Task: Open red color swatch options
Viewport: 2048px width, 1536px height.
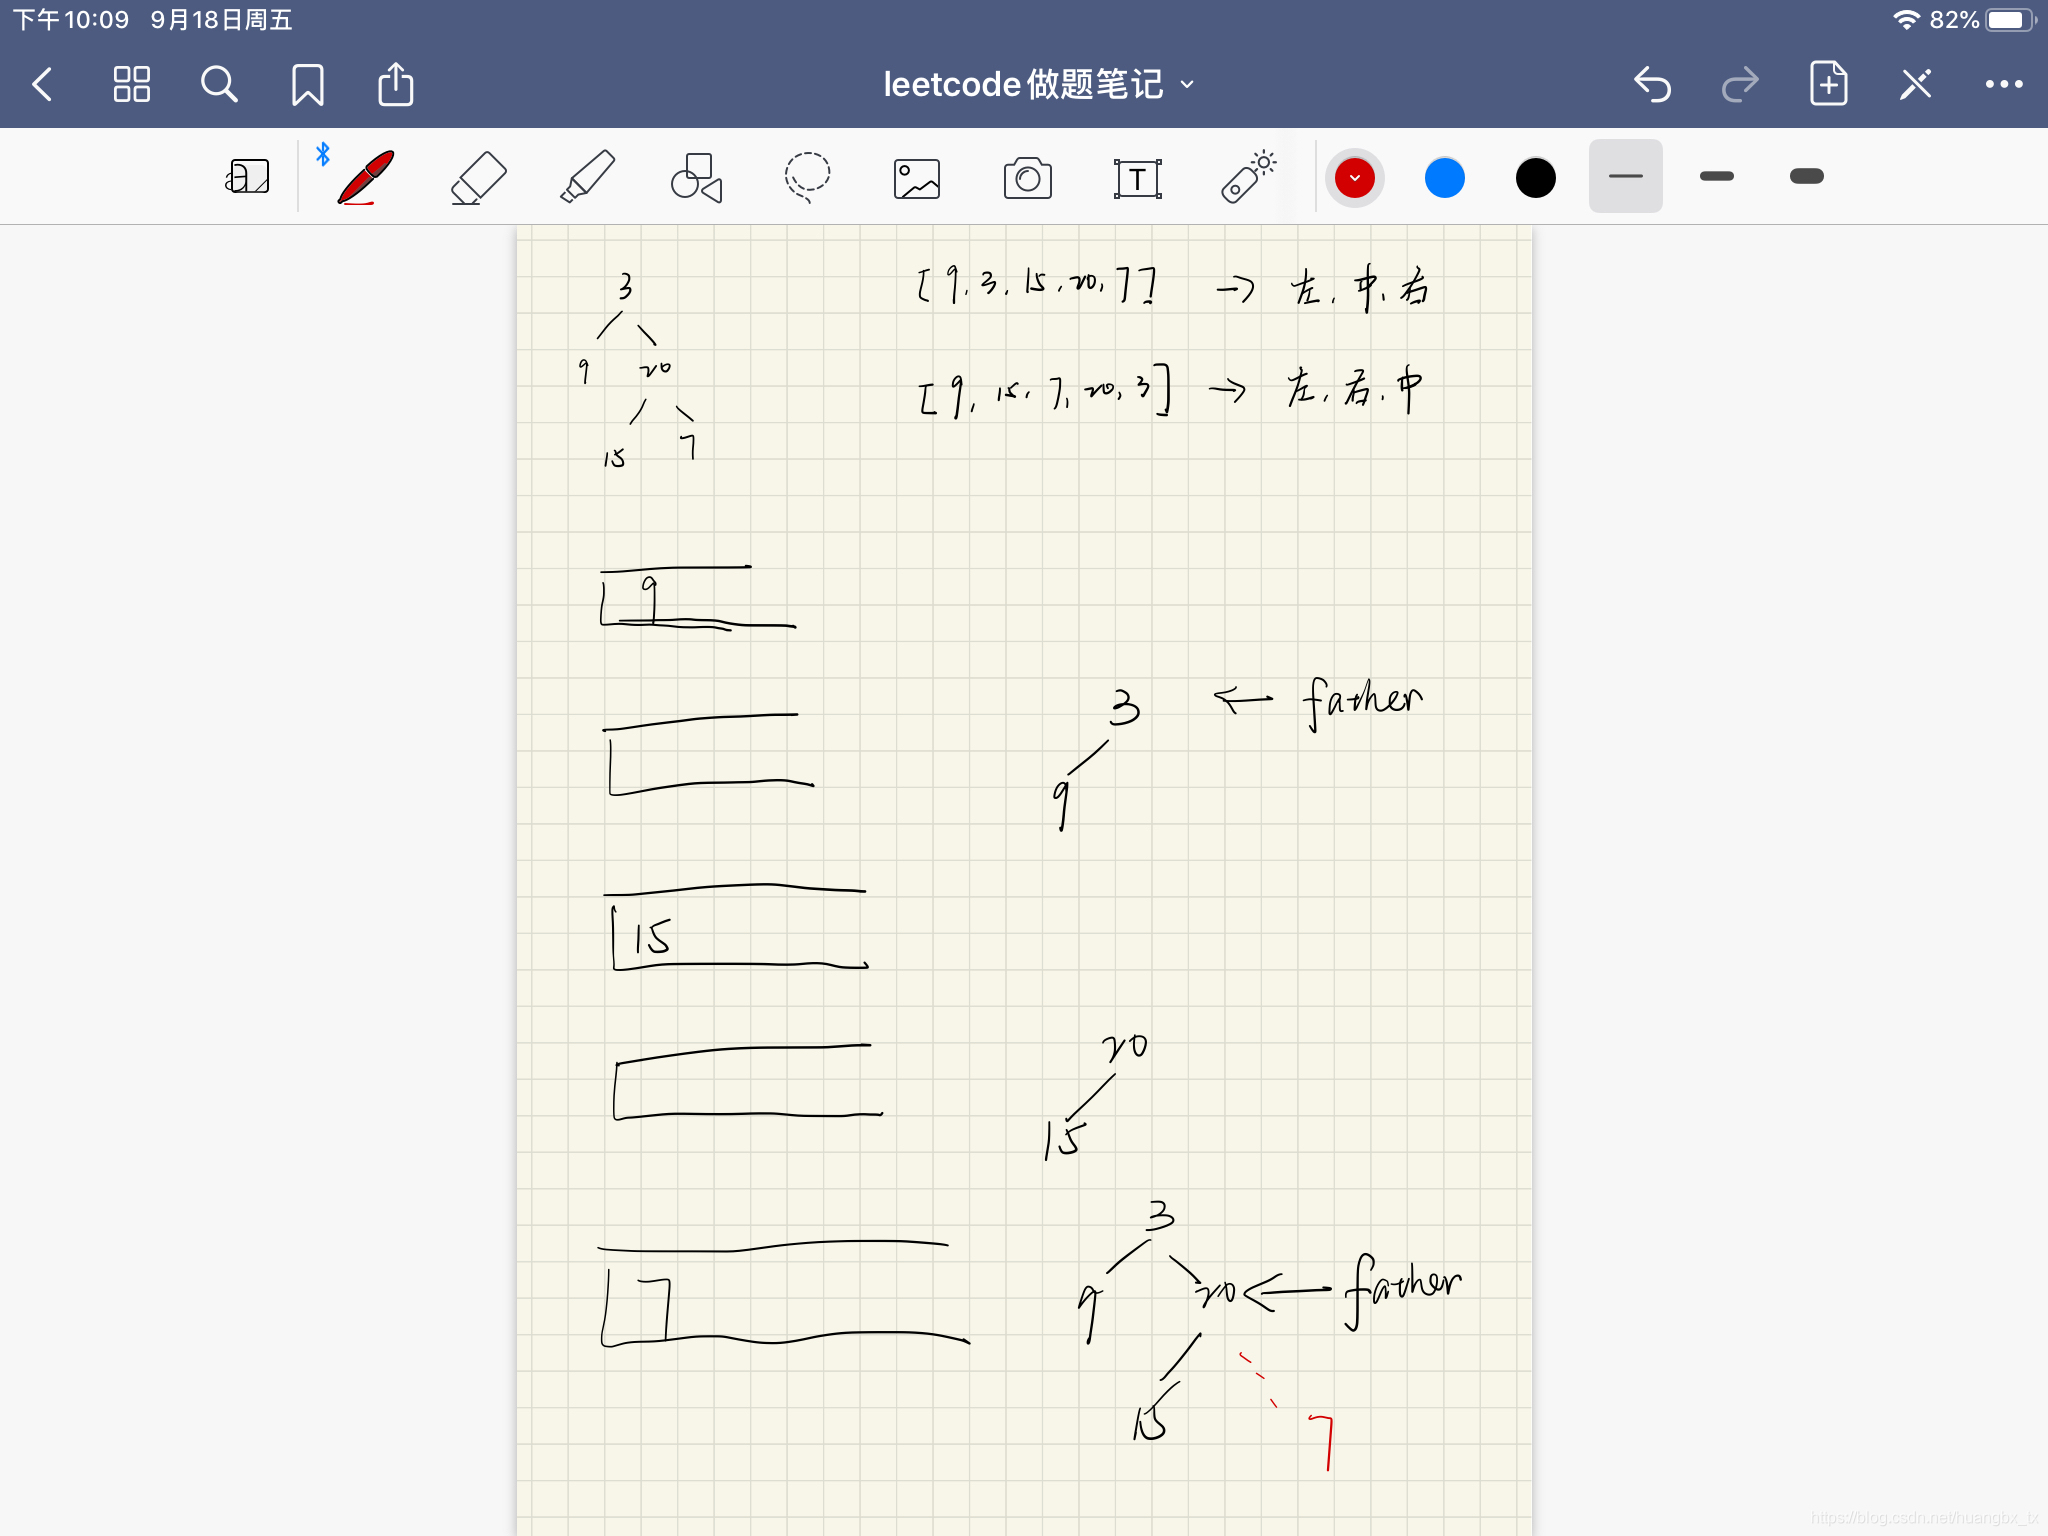Action: 1354,178
